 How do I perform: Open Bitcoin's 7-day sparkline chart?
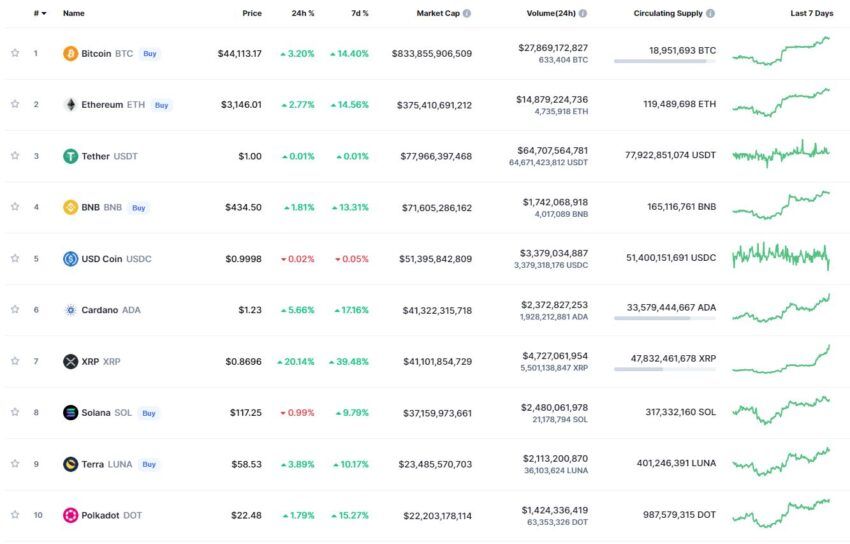point(781,51)
